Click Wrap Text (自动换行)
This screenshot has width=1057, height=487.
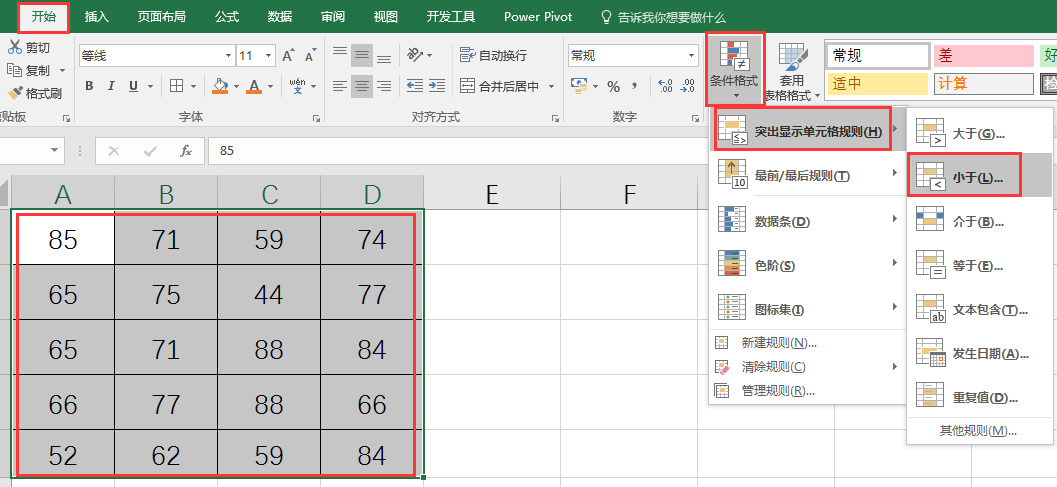pyautogui.click(x=493, y=55)
